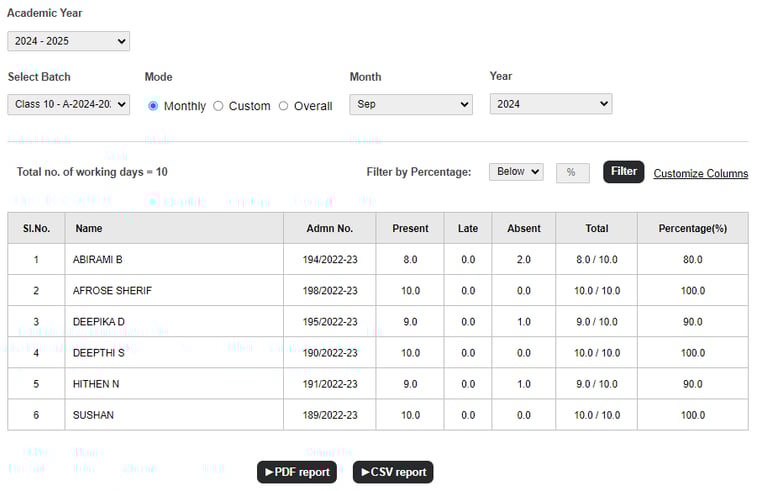
Task: Download the PDF report
Action: 297,472
